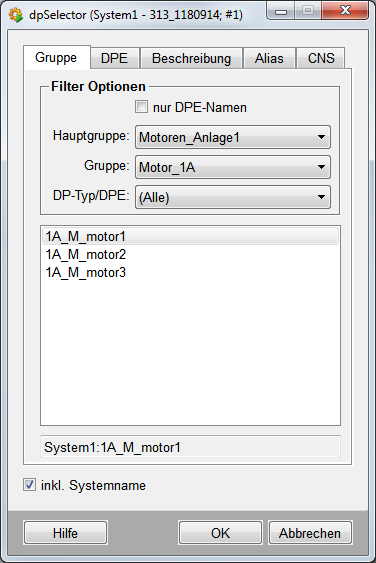Click the Abbrechen button
This screenshot has width=376, height=563.
[x=310, y=533]
